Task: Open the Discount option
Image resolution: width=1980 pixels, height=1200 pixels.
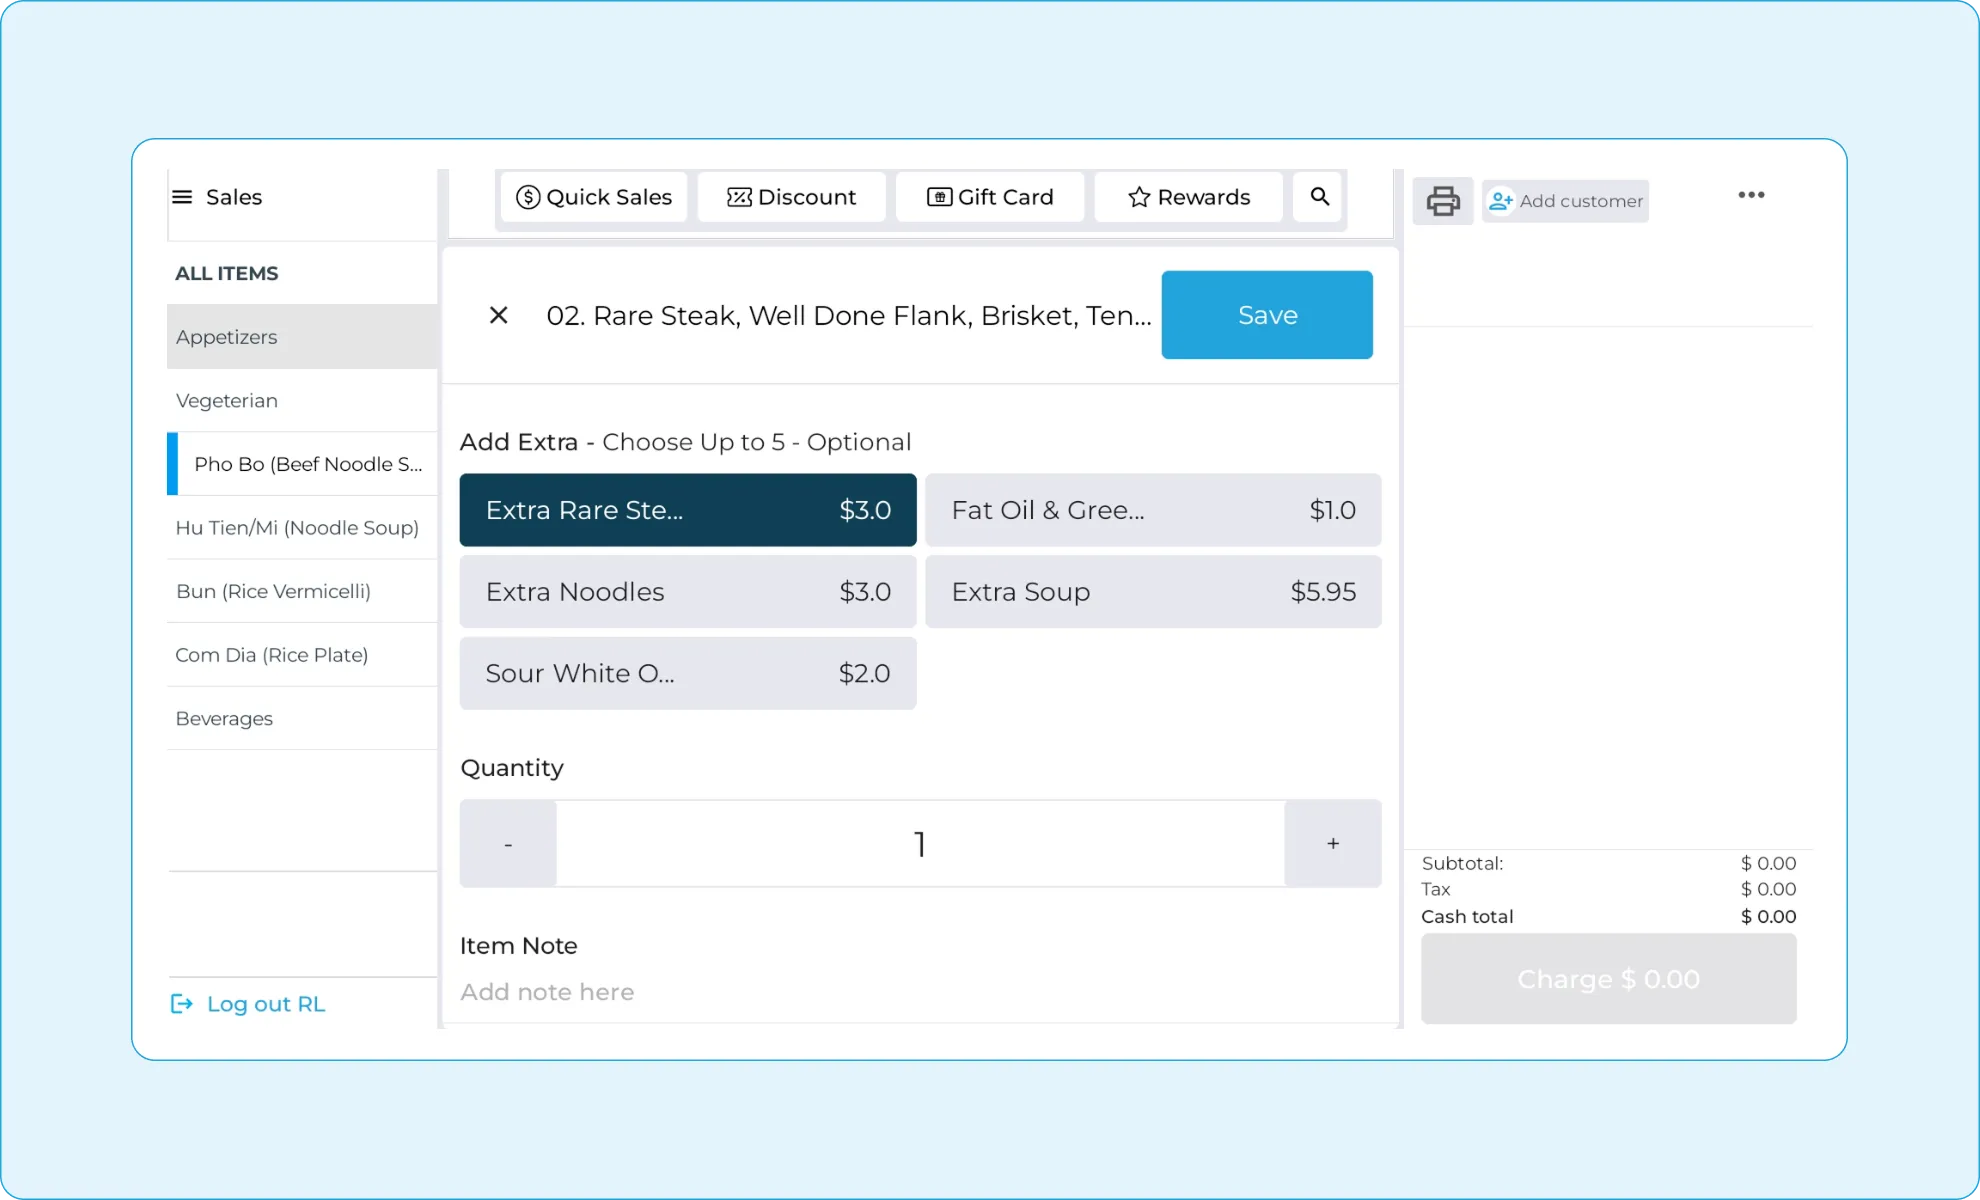Action: 791,197
